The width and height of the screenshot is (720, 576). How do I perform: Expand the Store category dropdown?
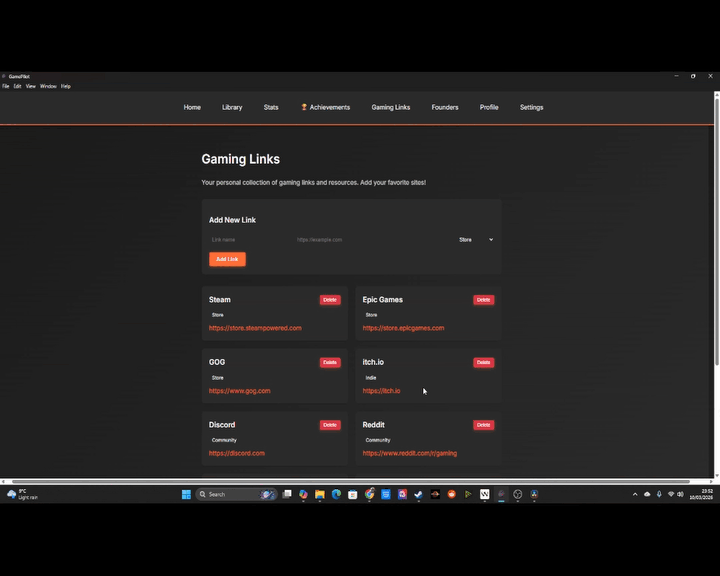point(476,240)
